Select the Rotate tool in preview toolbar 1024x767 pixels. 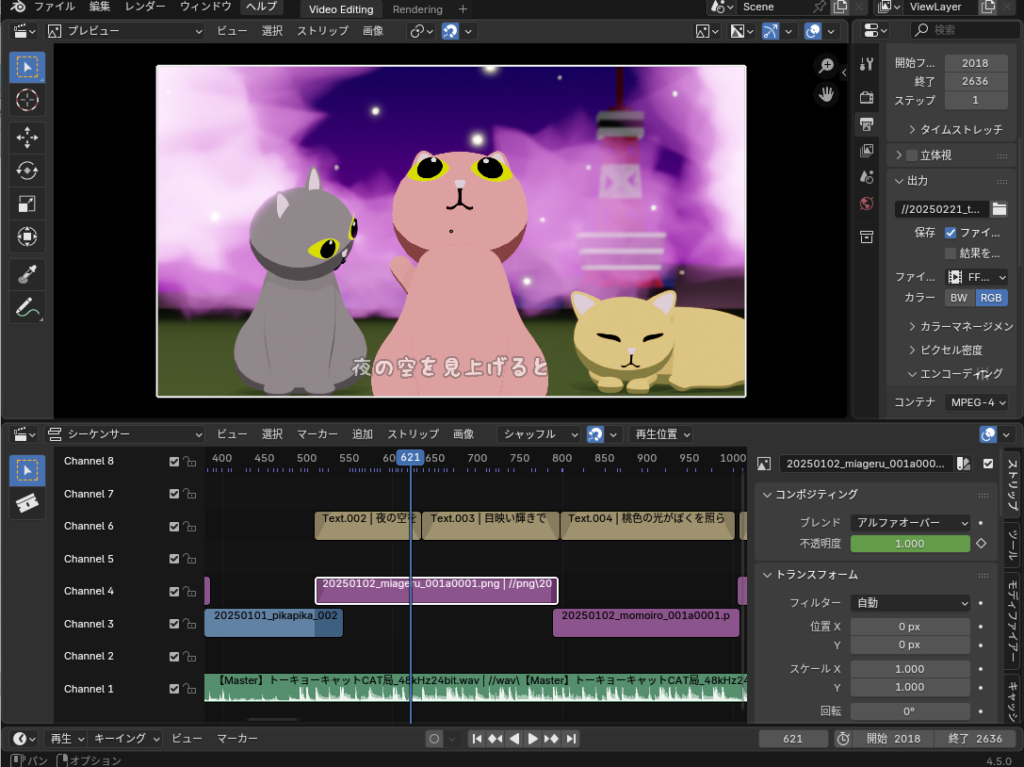(27, 171)
